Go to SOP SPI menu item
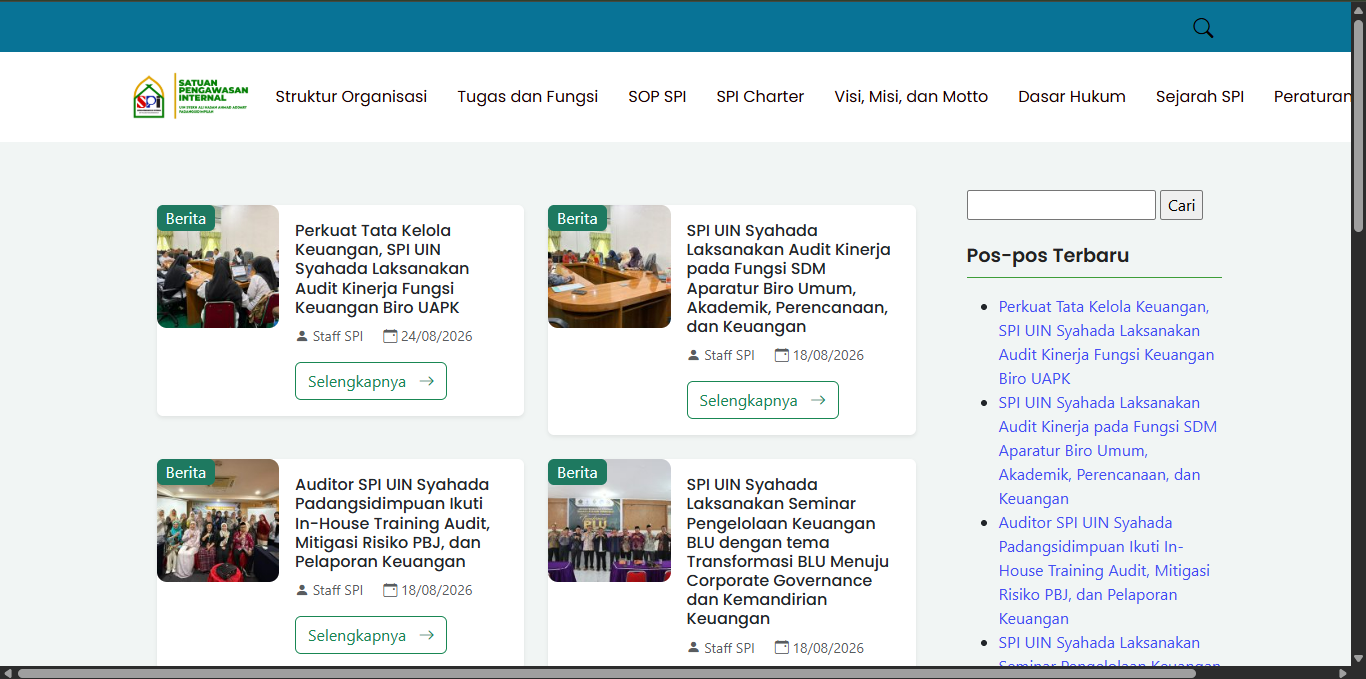Image resolution: width=1366 pixels, height=679 pixels. [657, 97]
